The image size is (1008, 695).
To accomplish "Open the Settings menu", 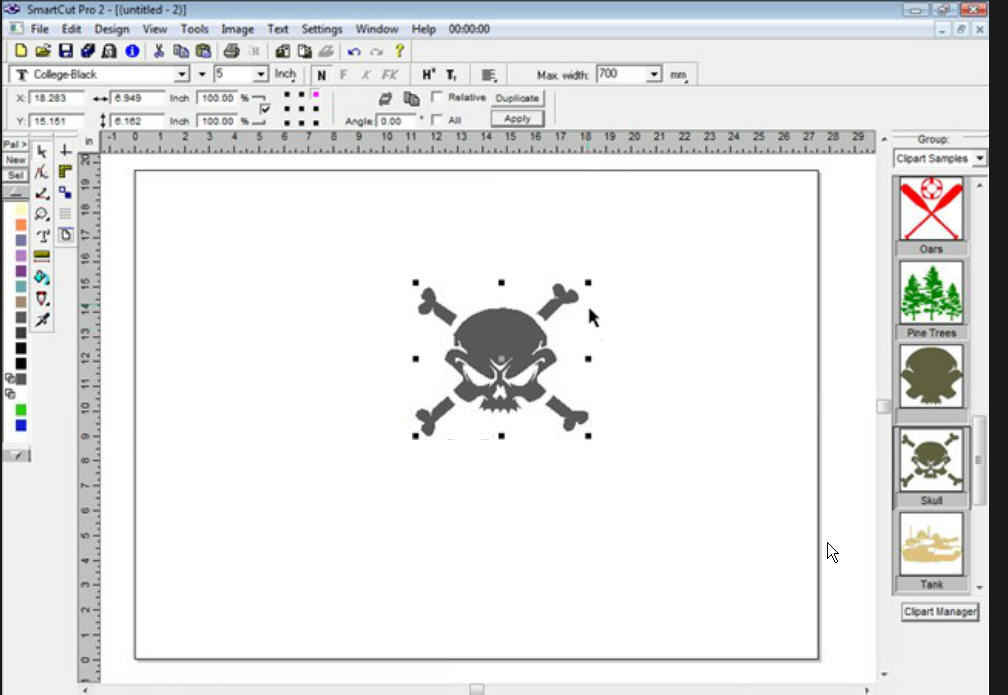I will click(x=322, y=29).
